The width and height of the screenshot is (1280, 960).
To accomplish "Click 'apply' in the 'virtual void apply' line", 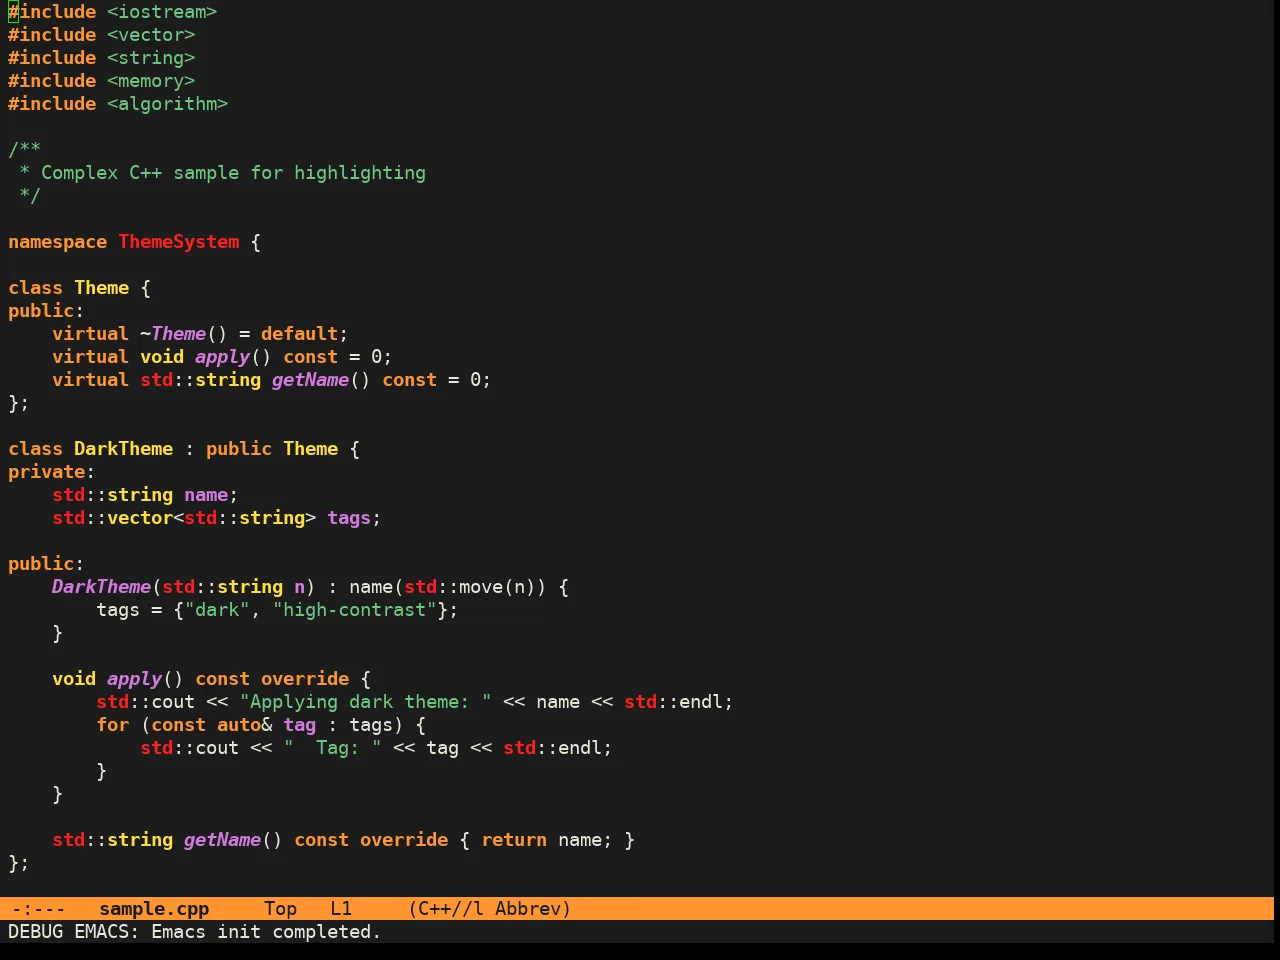I will tap(223, 357).
